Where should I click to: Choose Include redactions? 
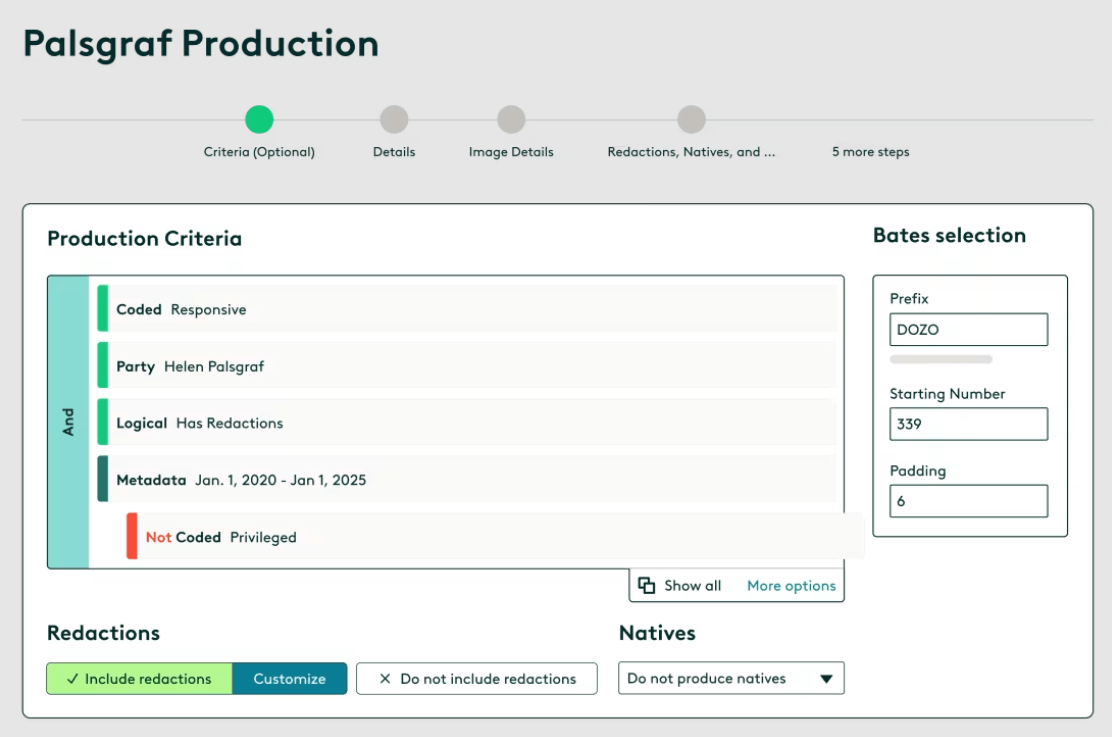pos(140,678)
